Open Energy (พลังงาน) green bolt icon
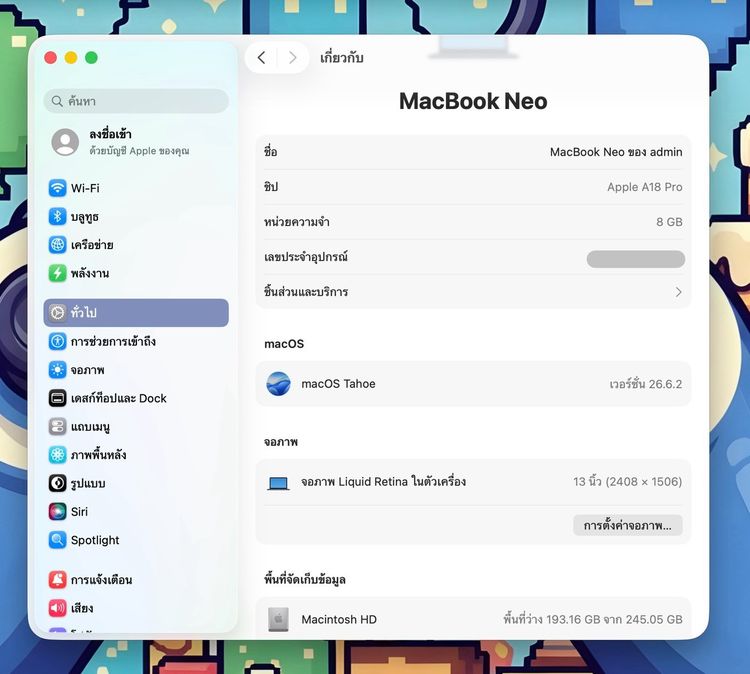The image size is (750, 674). coord(57,273)
